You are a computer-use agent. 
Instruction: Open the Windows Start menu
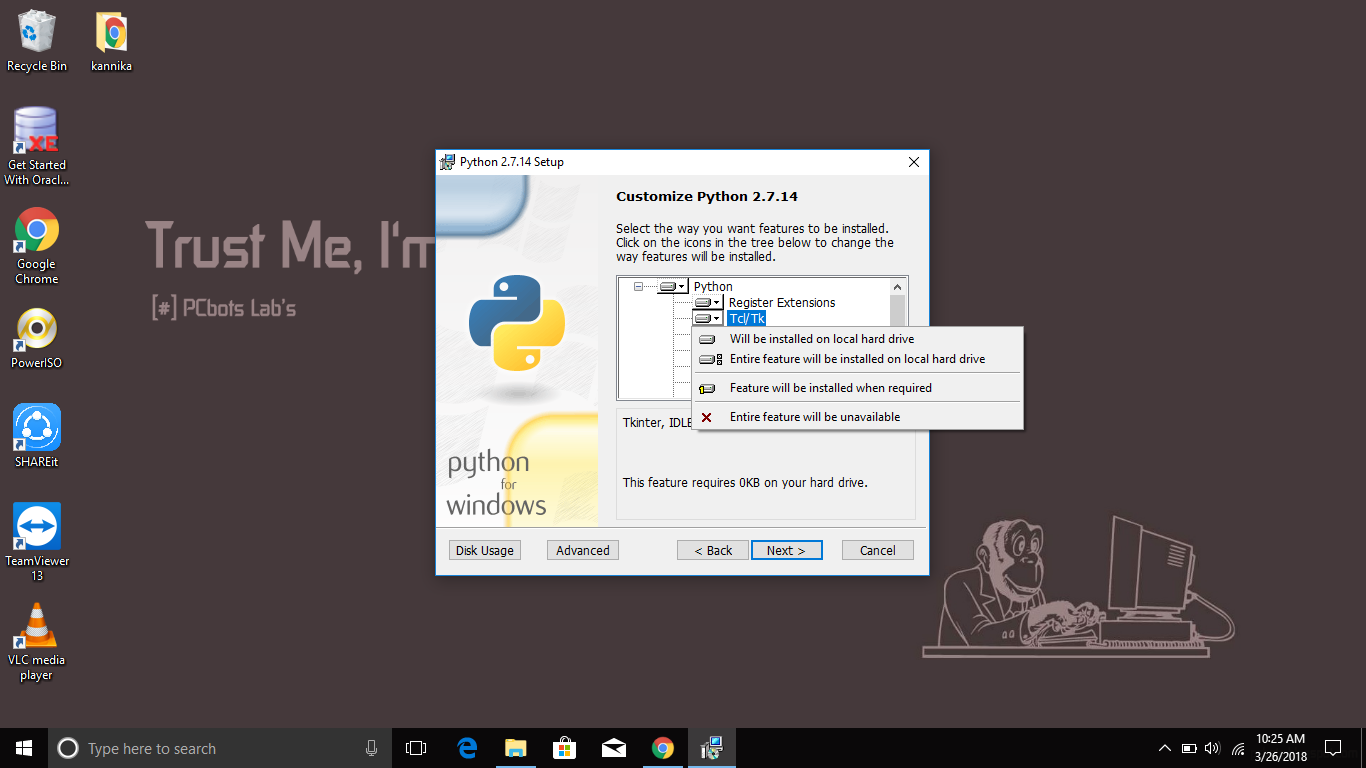[24, 748]
